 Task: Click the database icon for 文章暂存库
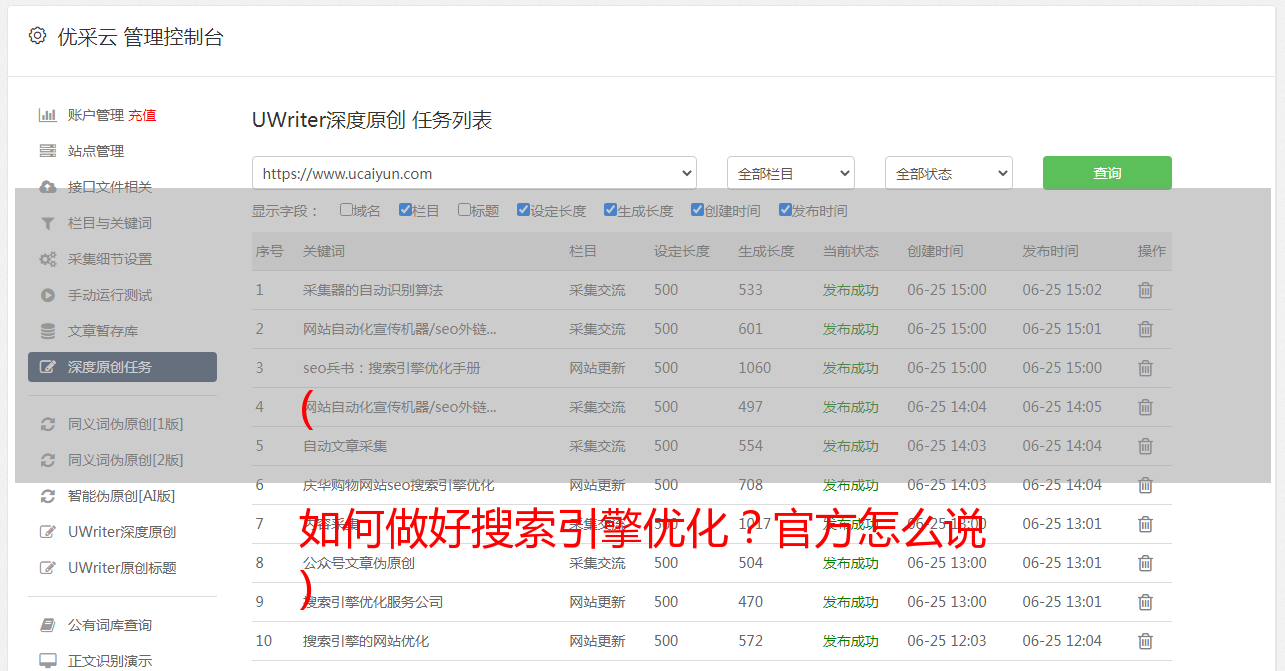click(47, 331)
